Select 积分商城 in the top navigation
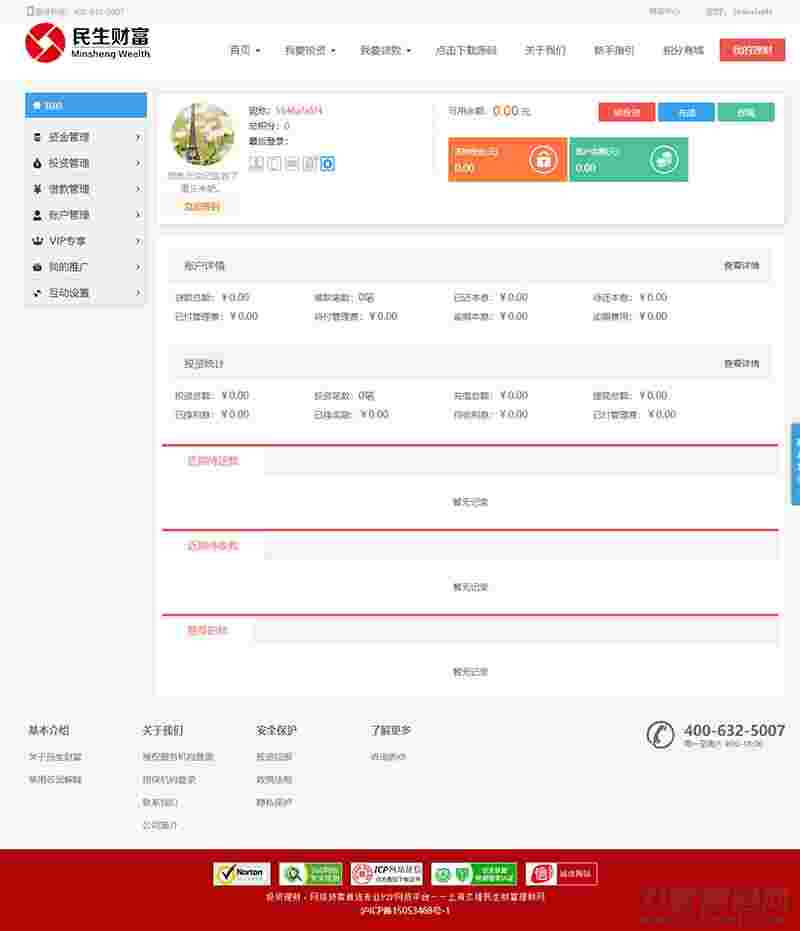 [682, 49]
